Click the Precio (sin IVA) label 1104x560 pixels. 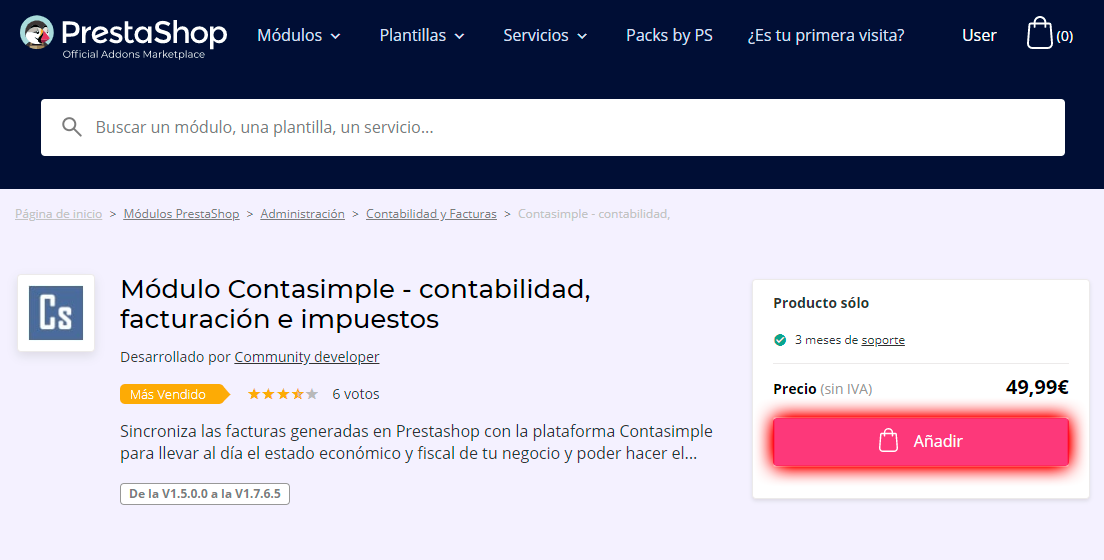(x=822, y=389)
